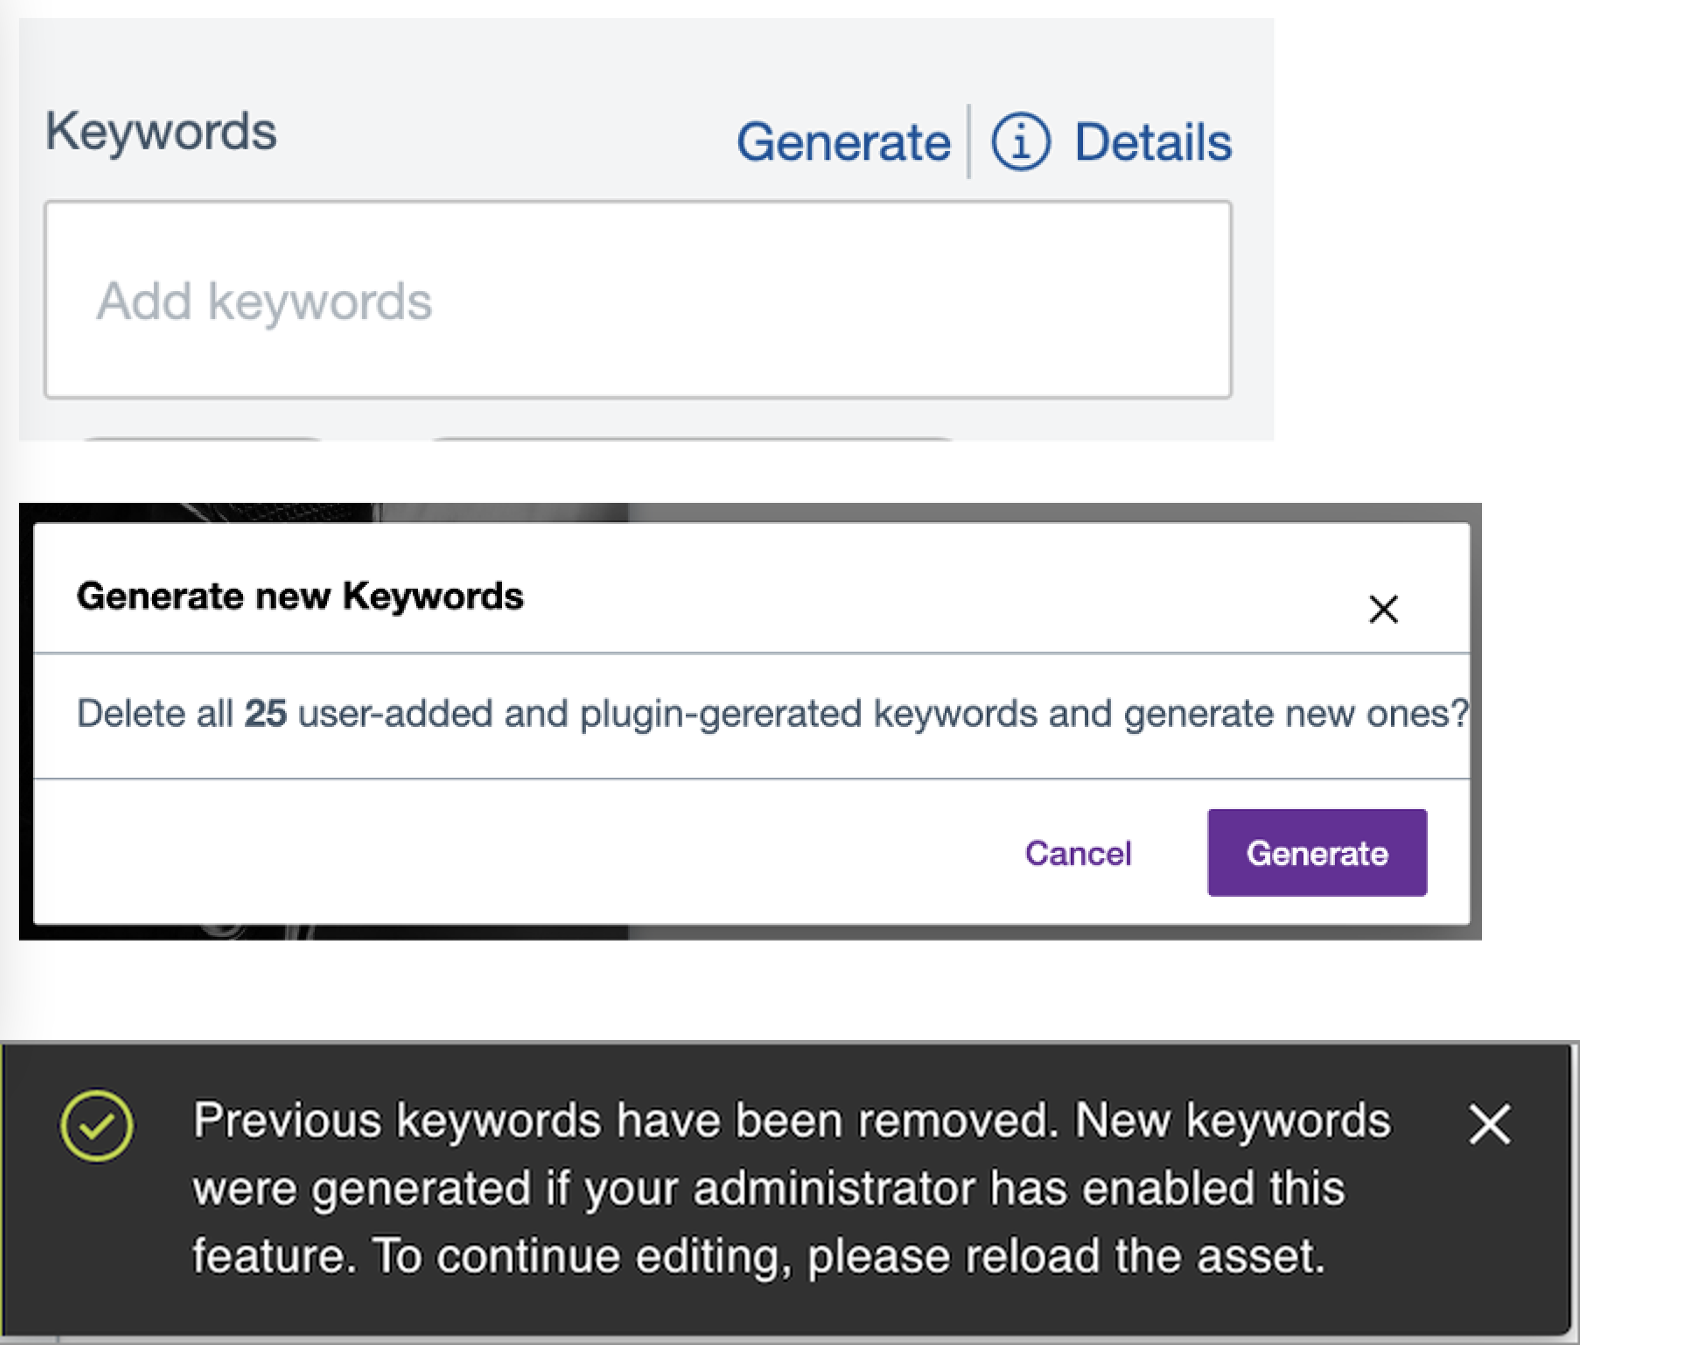
Task: Click the close cross in Generate new Keywords
Action: (1384, 608)
